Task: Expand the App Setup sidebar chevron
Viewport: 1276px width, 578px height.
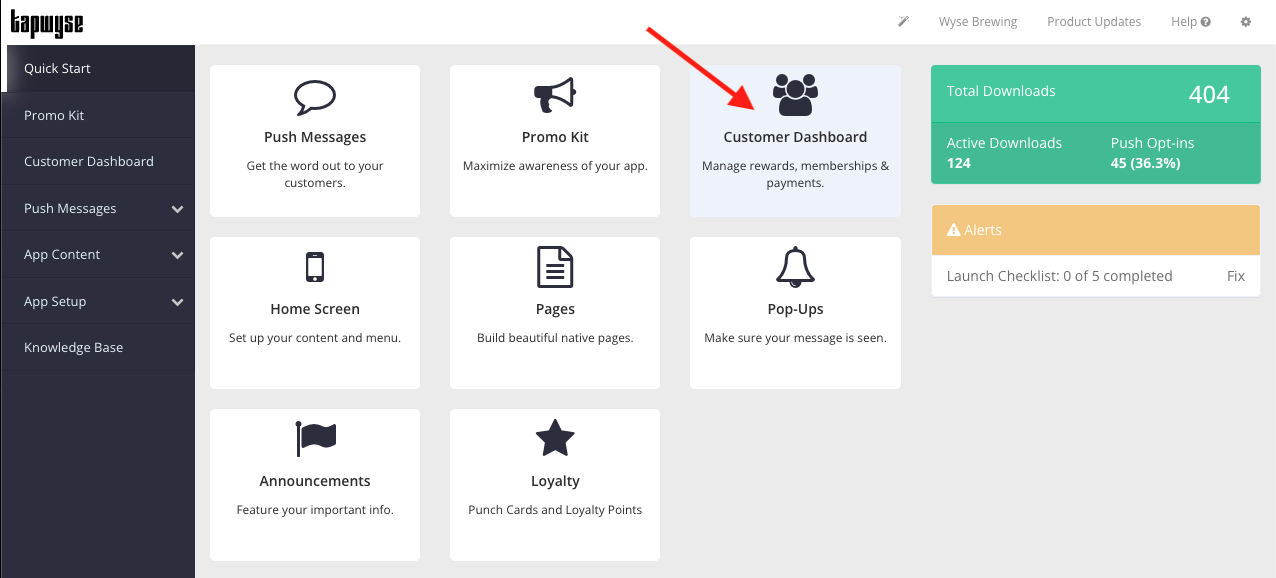Action: (x=177, y=302)
